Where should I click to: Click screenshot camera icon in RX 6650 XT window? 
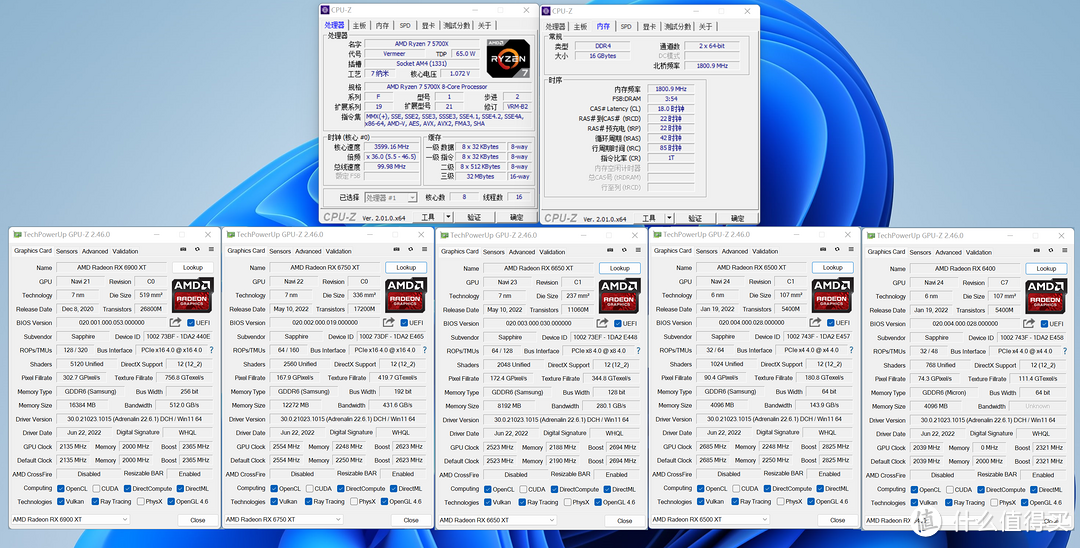[x=610, y=250]
